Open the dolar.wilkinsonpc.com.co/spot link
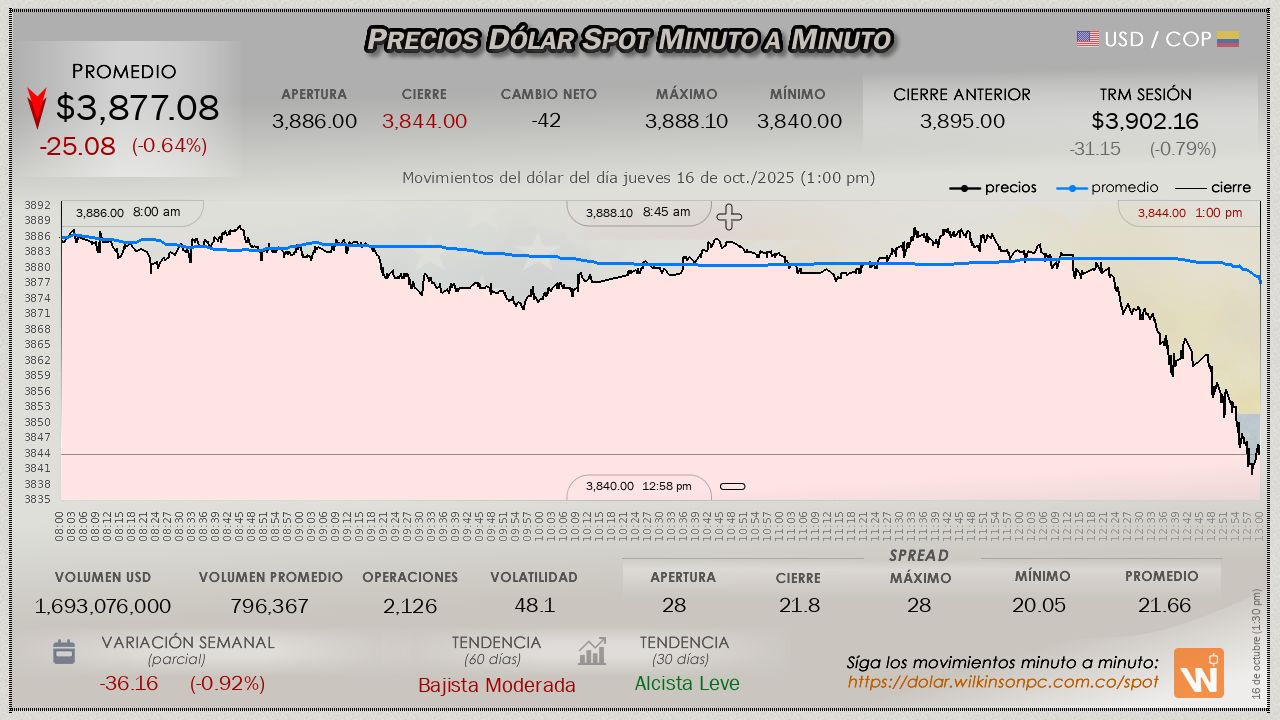This screenshot has height=720, width=1280. click(1002, 682)
